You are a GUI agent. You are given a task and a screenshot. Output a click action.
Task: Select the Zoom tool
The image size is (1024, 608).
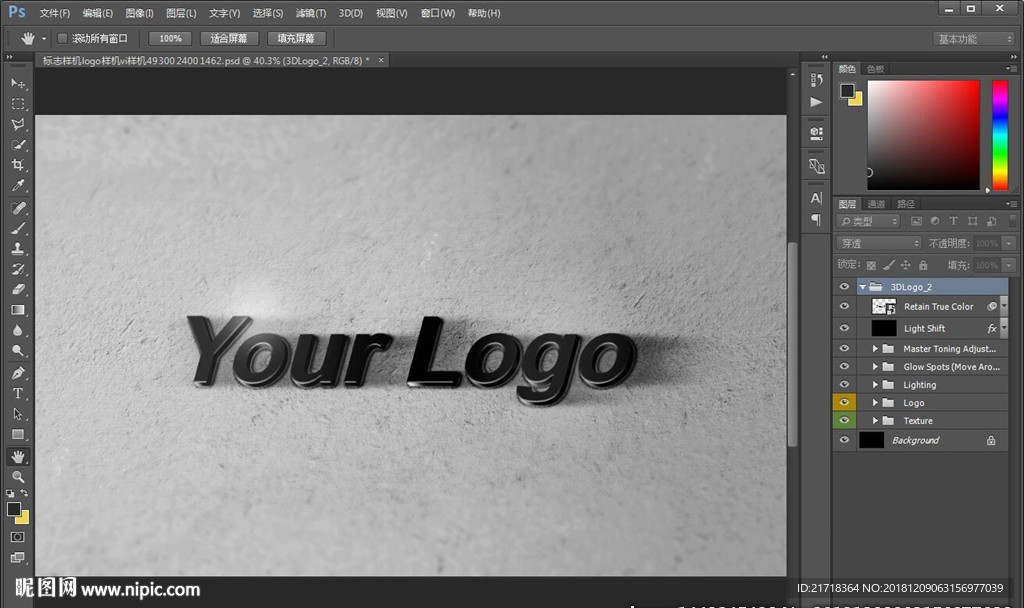18,477
